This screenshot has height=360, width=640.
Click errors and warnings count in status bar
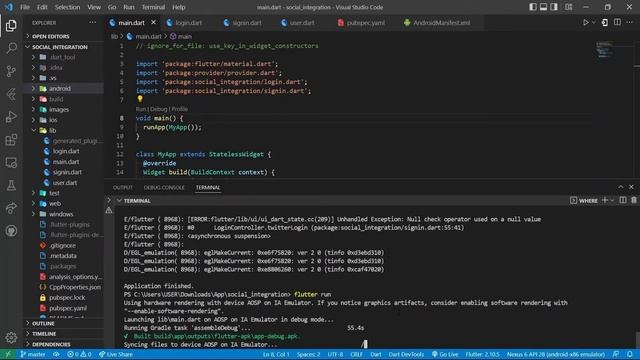coord(80,354)
